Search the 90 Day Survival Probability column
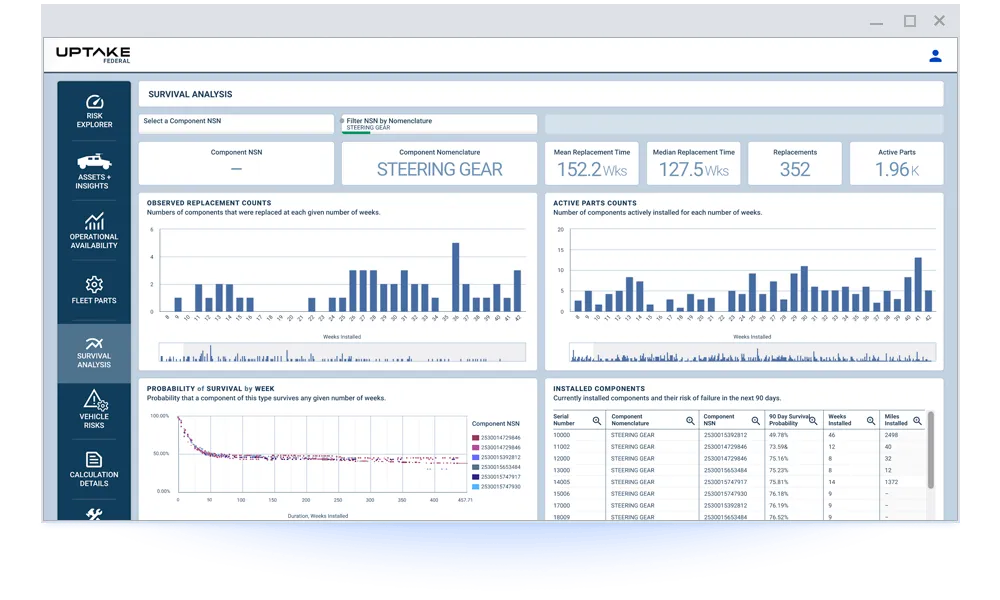The height and width of the screenshot is (600, 1000). (x=813, y=421)
